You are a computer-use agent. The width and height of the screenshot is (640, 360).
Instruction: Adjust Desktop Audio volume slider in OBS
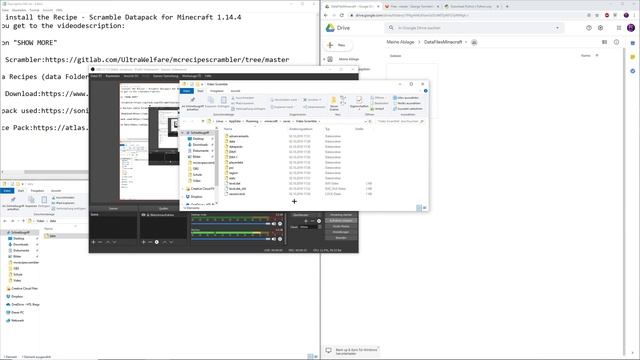click(x=231, y=224)
